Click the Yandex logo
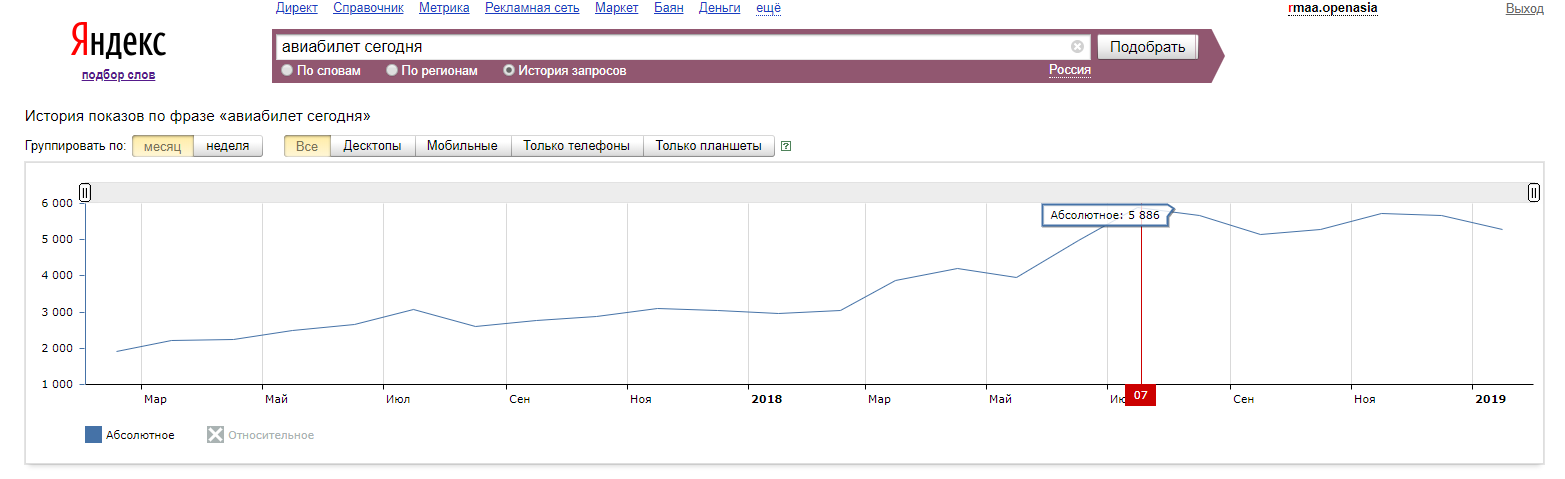Viewport: 1565px width, 479px height. (118, 42)
